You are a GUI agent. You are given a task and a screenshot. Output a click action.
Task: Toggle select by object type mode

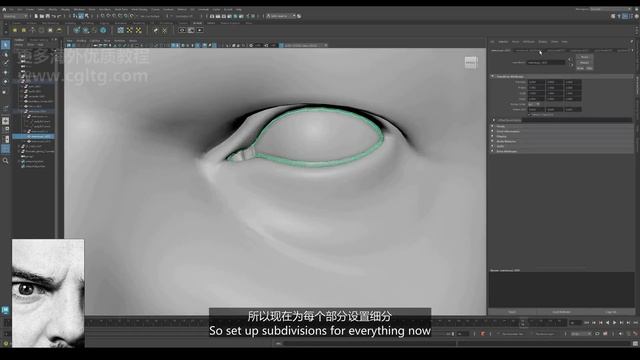pyautogui.click(x=81, y=16)
